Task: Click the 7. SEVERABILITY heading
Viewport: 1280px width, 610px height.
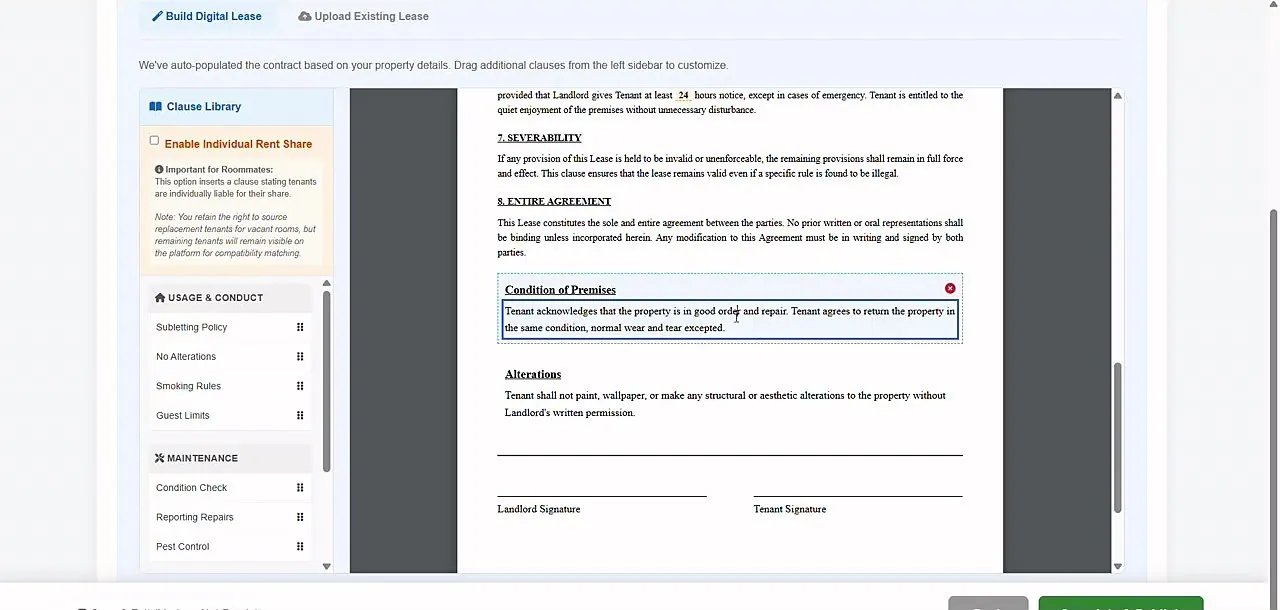Action: pyautogui.click(x=540, y=138)
